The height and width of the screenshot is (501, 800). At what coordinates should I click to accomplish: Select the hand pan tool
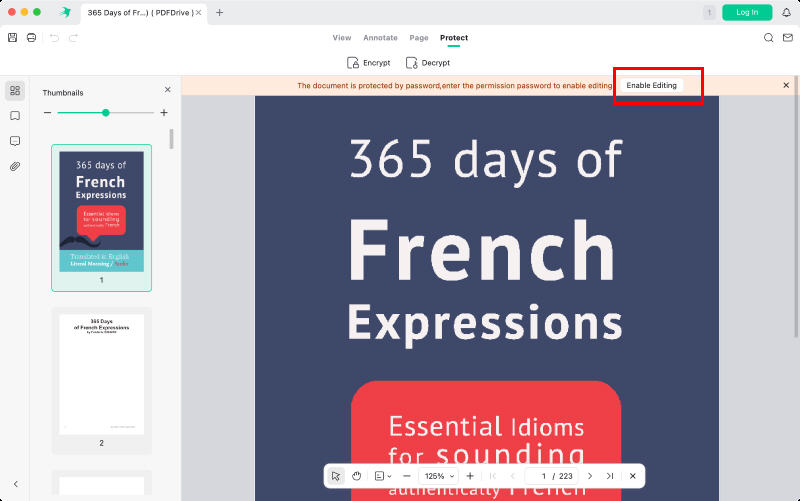point(357,476)
